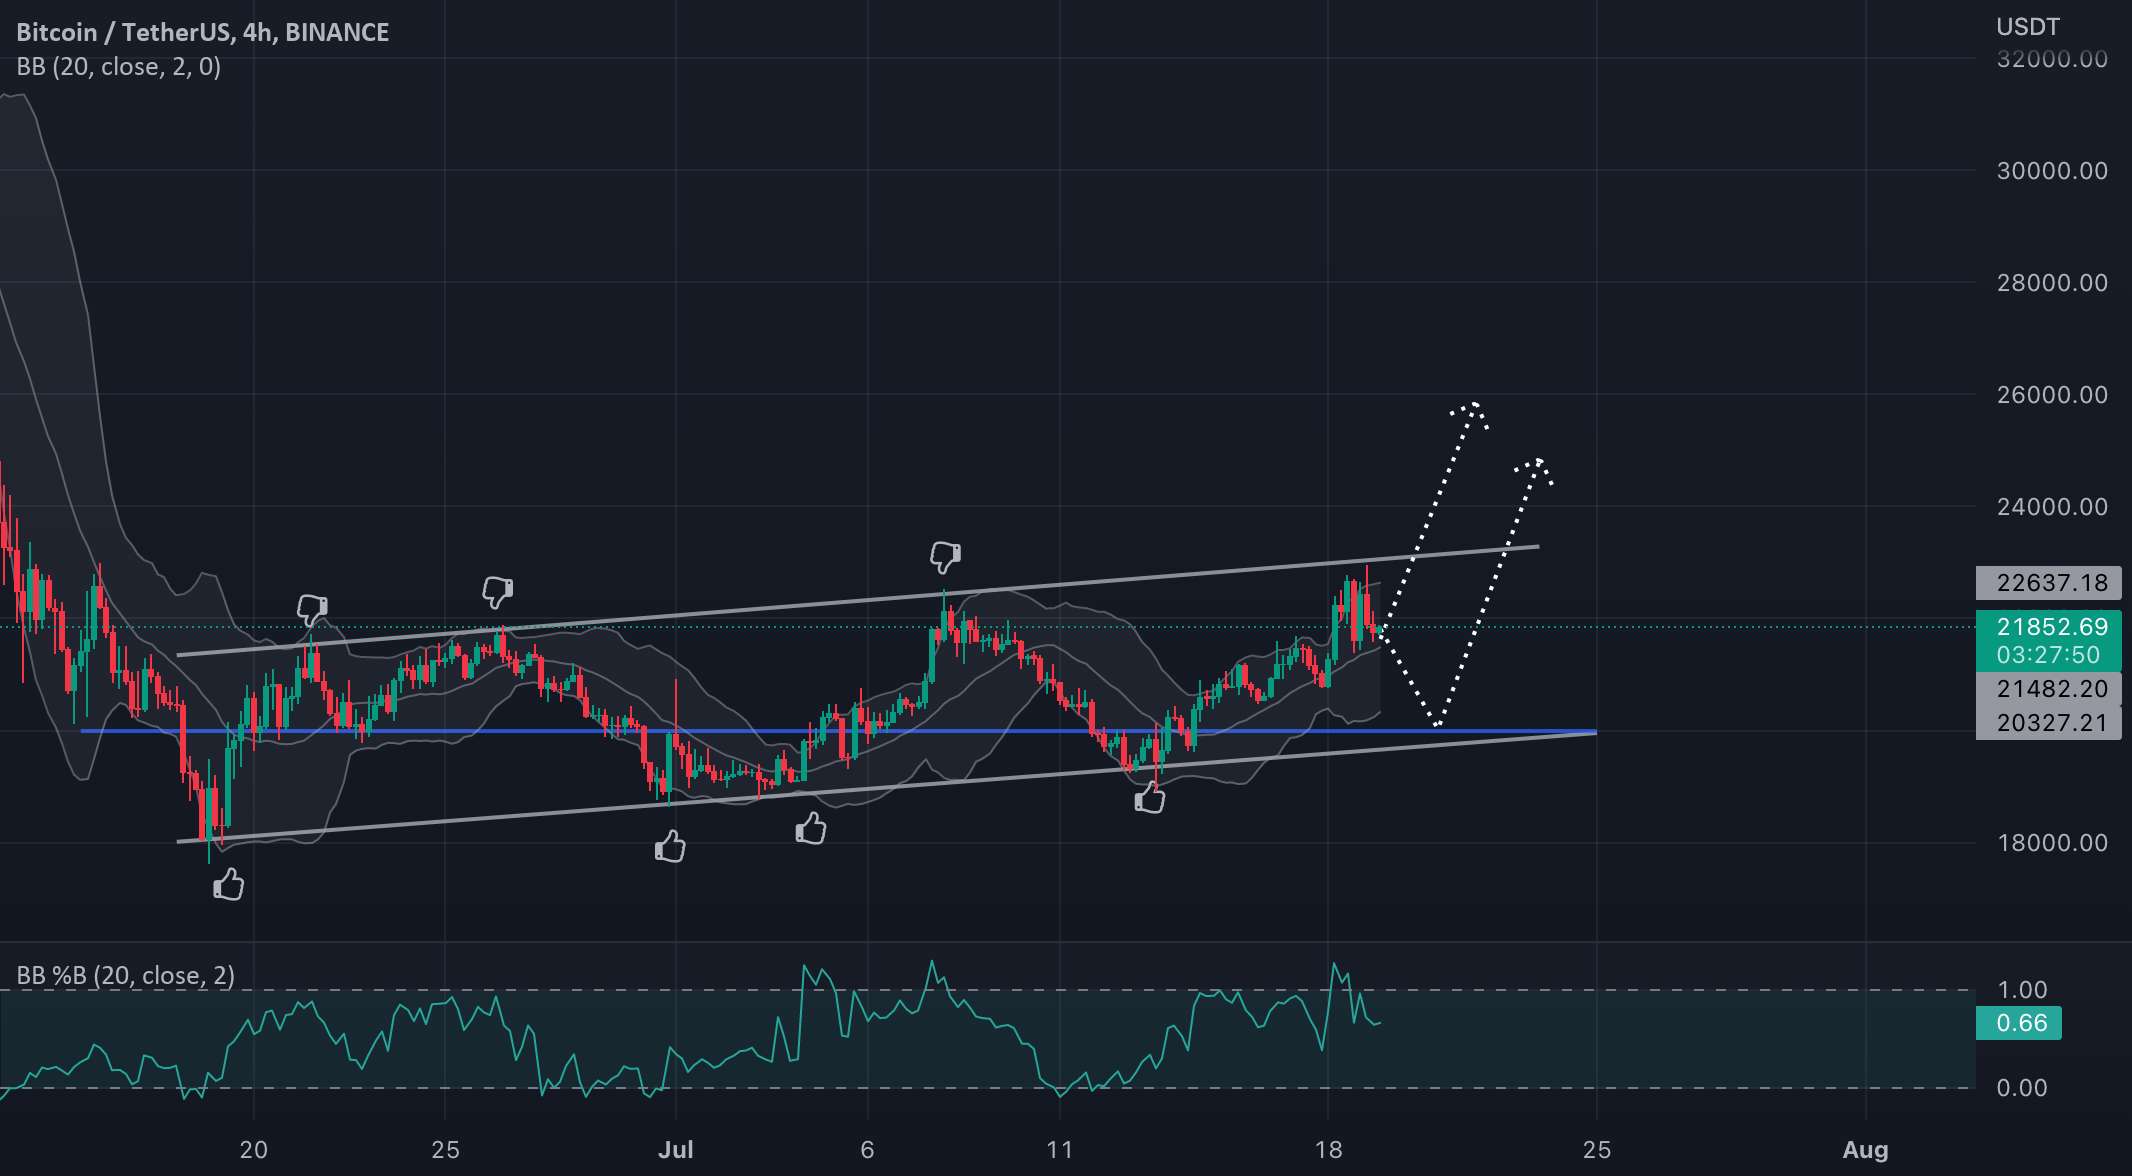Click the 20 date label on the time axis
The height and width of the screenshot is (1176, 2132).
point(254,1150)
